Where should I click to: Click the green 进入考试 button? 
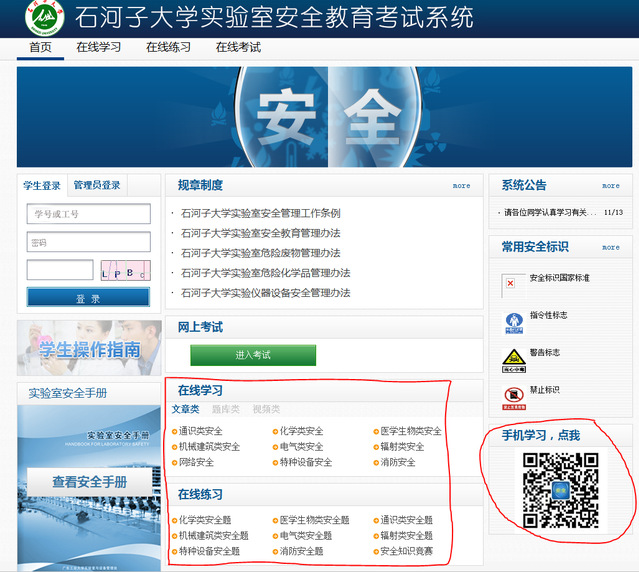253,355
